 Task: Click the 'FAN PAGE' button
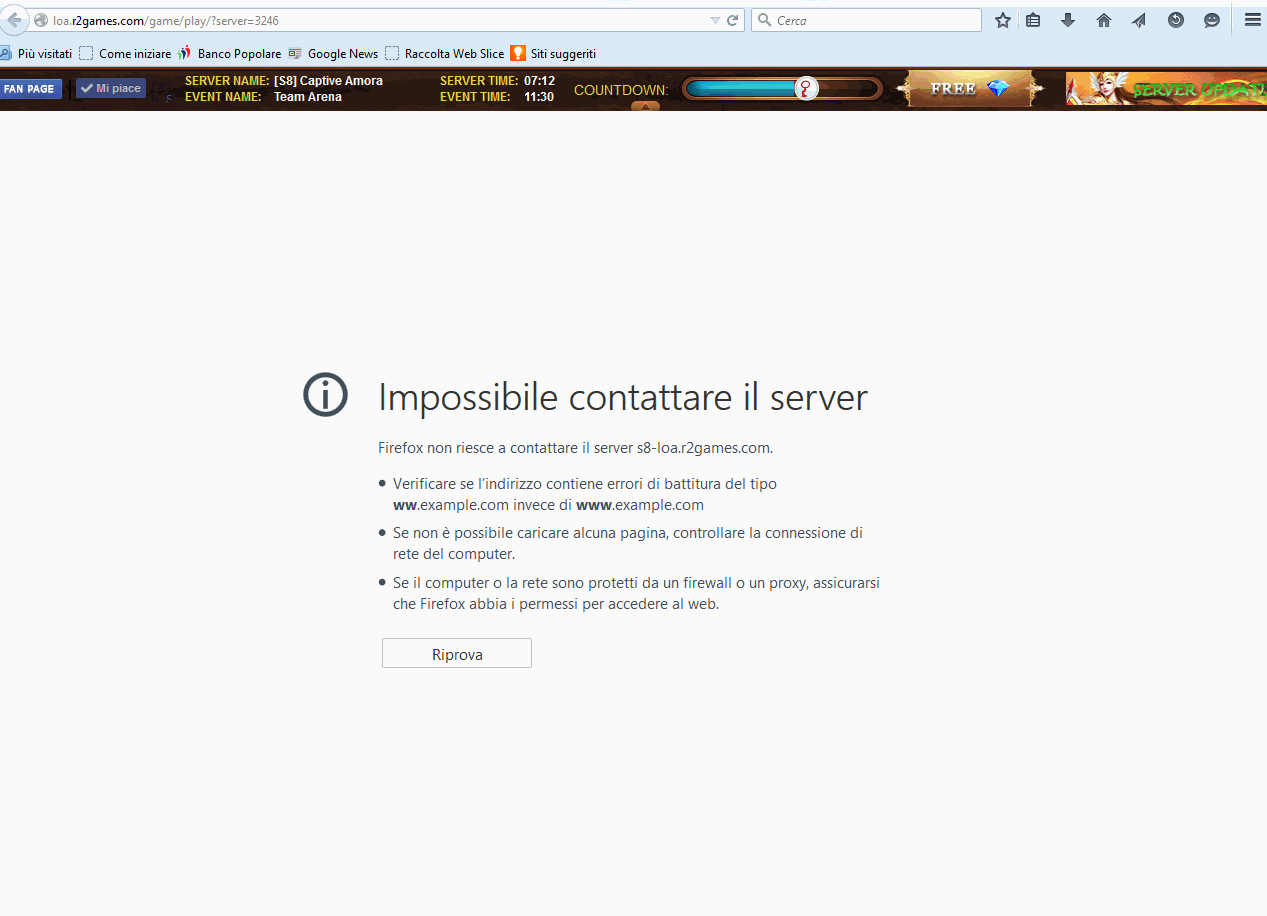click(29, 89)
